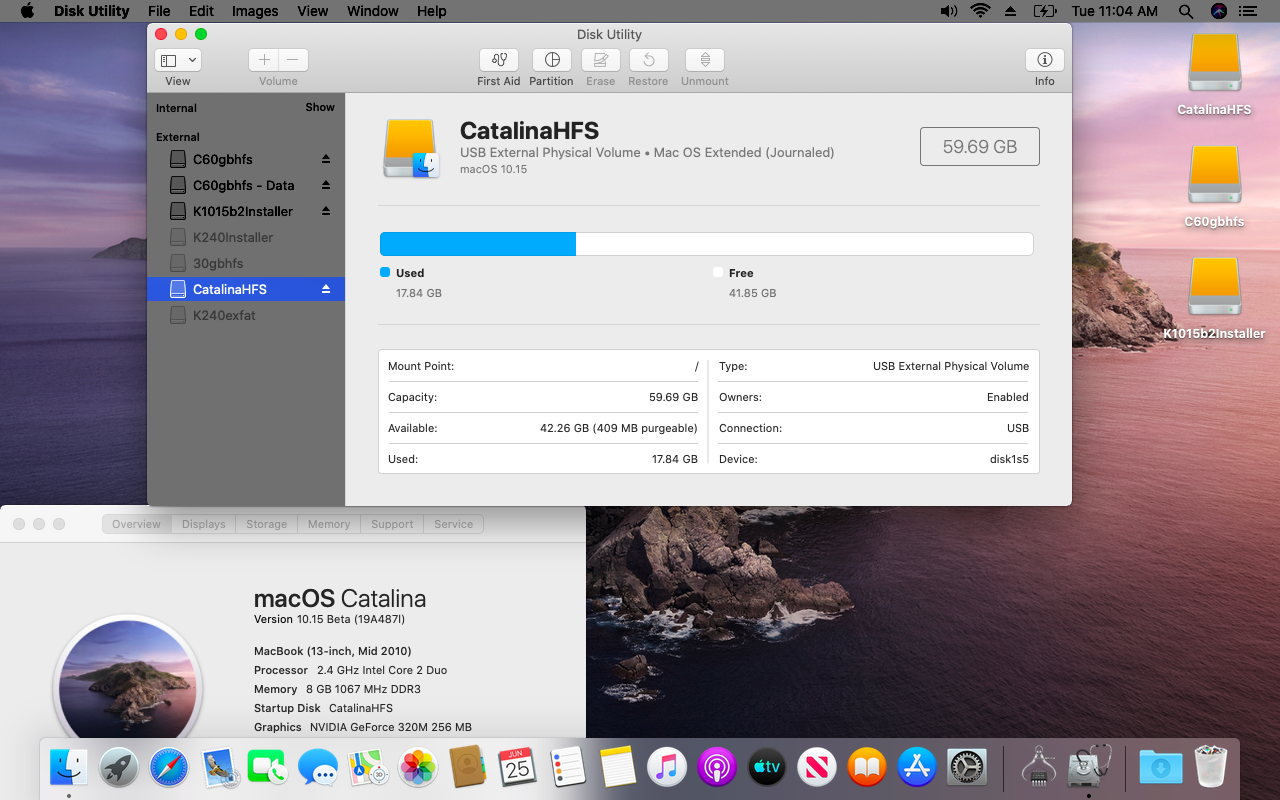Open the Info inspector button
This screenshot has width=1280, height=800.
click(1045, 60)
